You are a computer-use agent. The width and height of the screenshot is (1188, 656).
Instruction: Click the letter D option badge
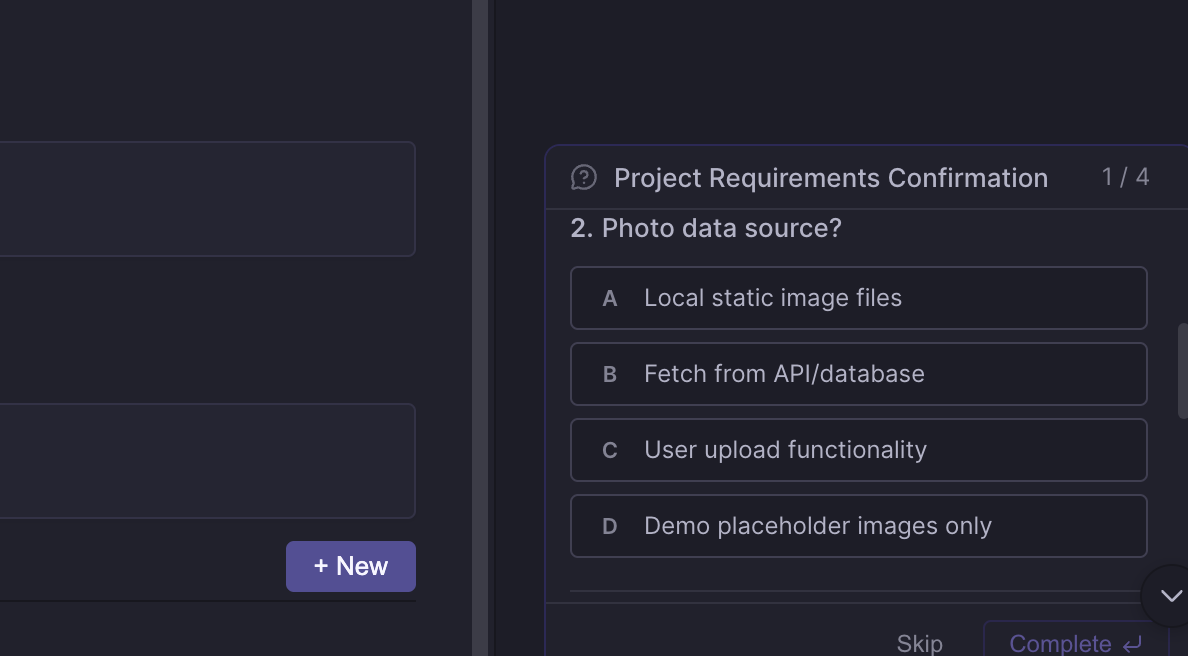tap(610, 527)
